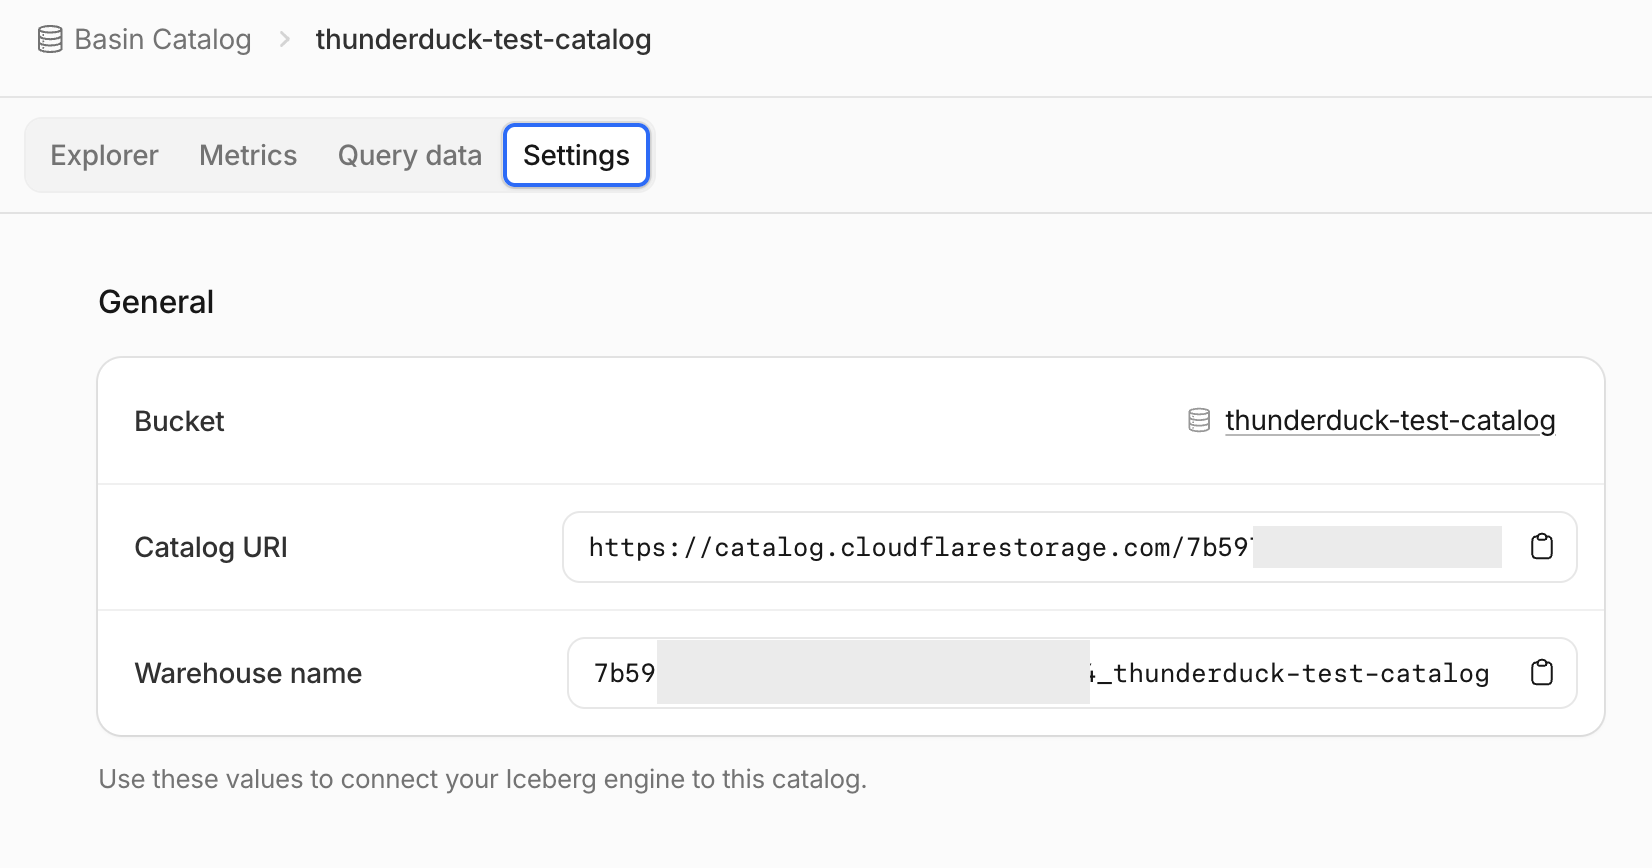The image size is (1652, 868).
Task: Navigate to Basin Catalog breadcrumb link
Action: tap(163, 40)
